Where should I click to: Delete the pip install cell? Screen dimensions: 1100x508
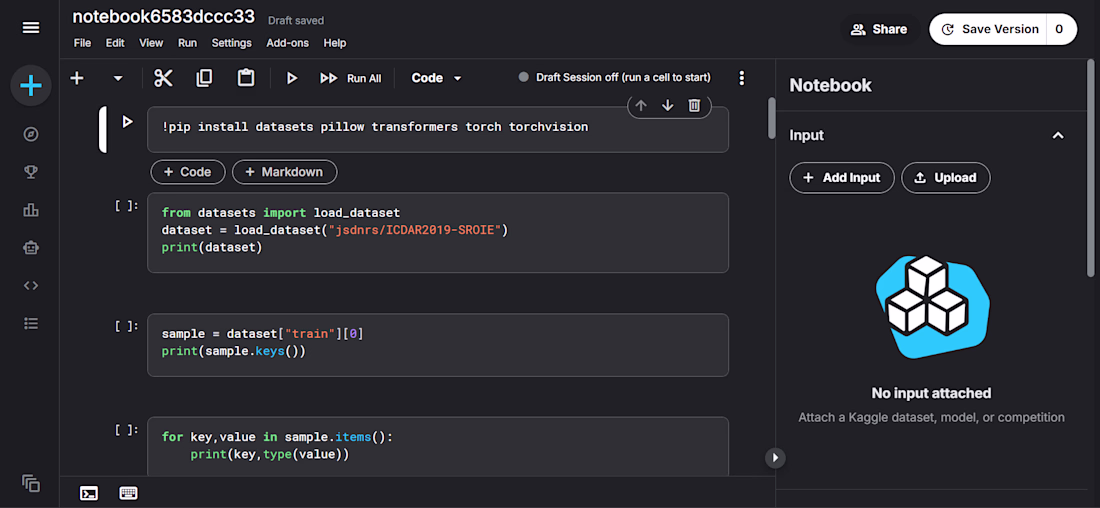click(x=694, y=105)
